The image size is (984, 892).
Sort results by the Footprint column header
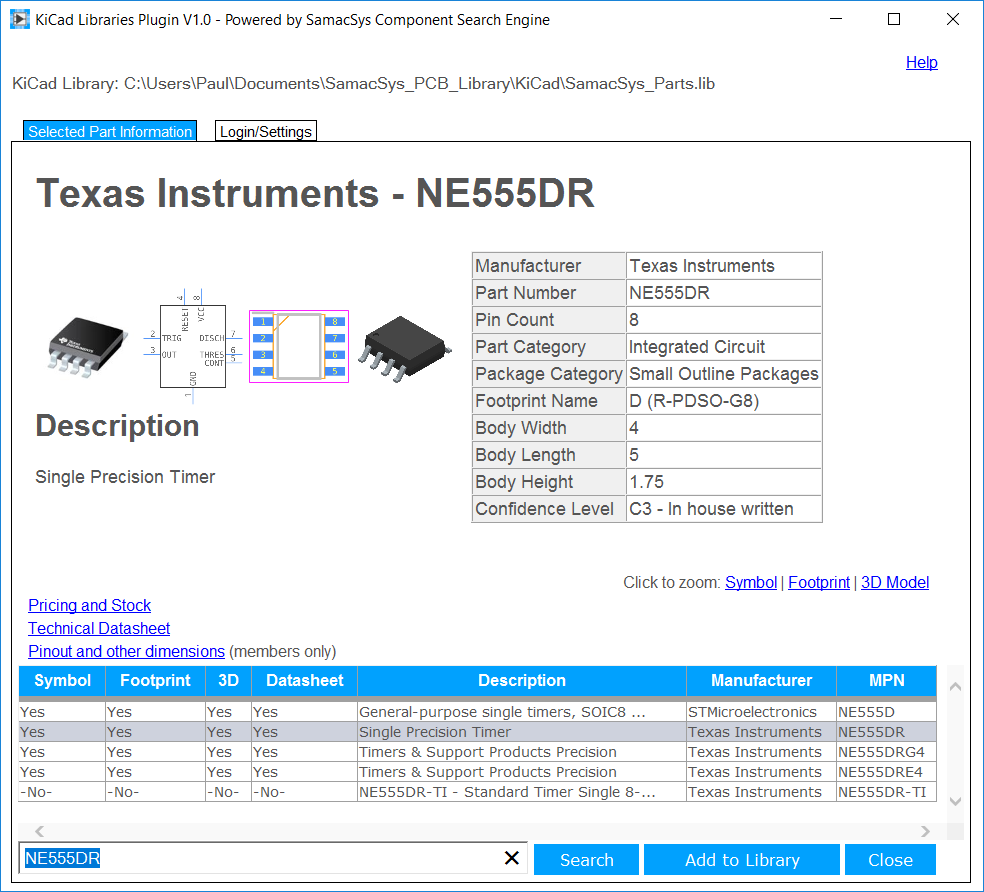pos(155,680)
